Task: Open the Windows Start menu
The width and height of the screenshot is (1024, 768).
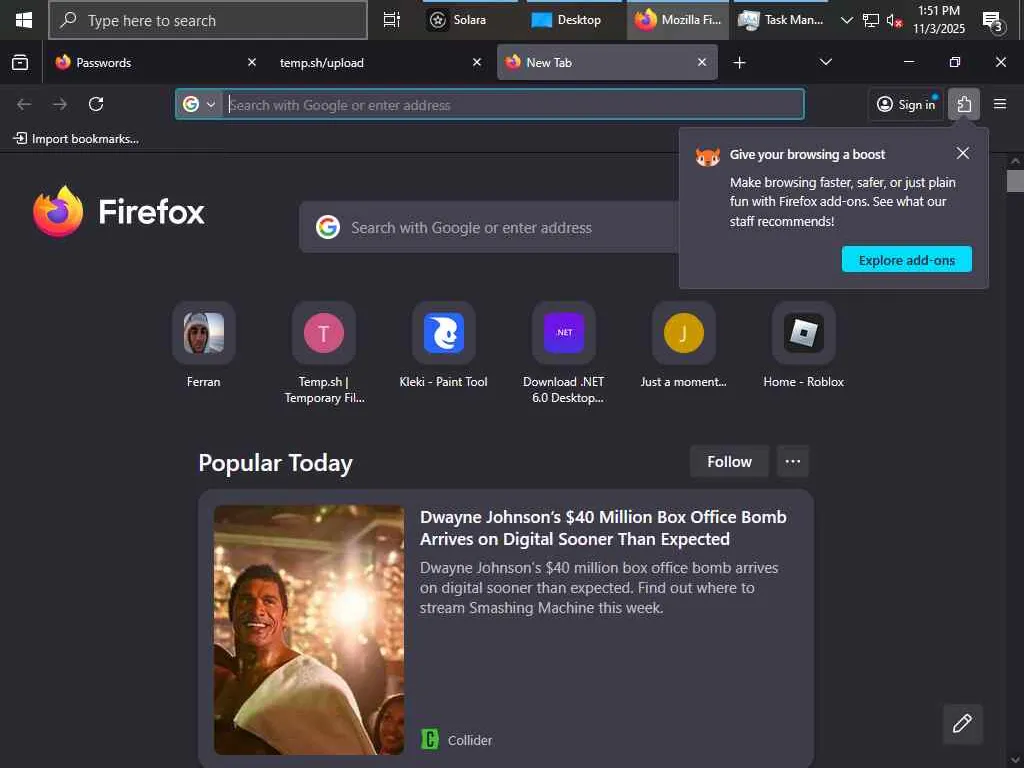Action: coord(24,20)
